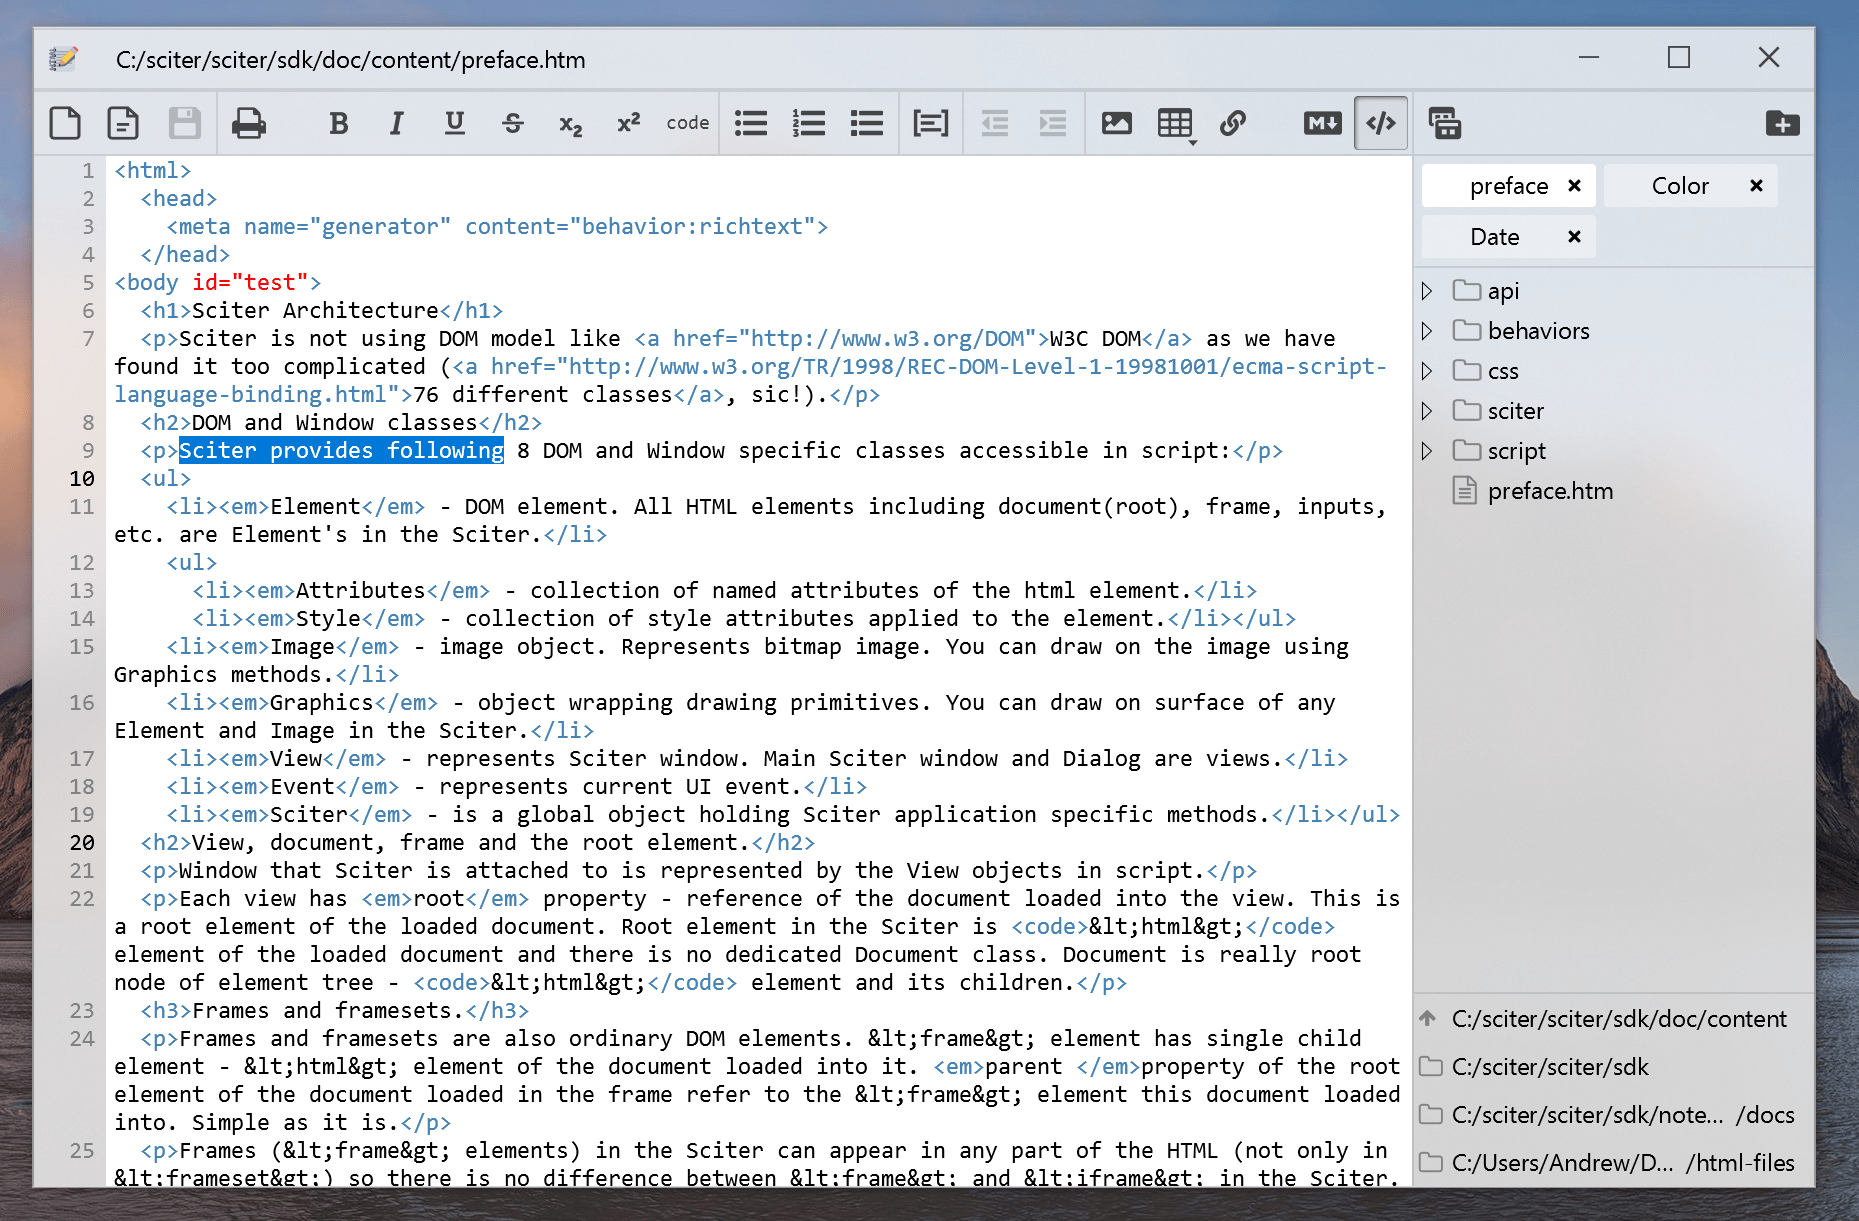Open the table options dropdown arrow

click(1193, 143)
